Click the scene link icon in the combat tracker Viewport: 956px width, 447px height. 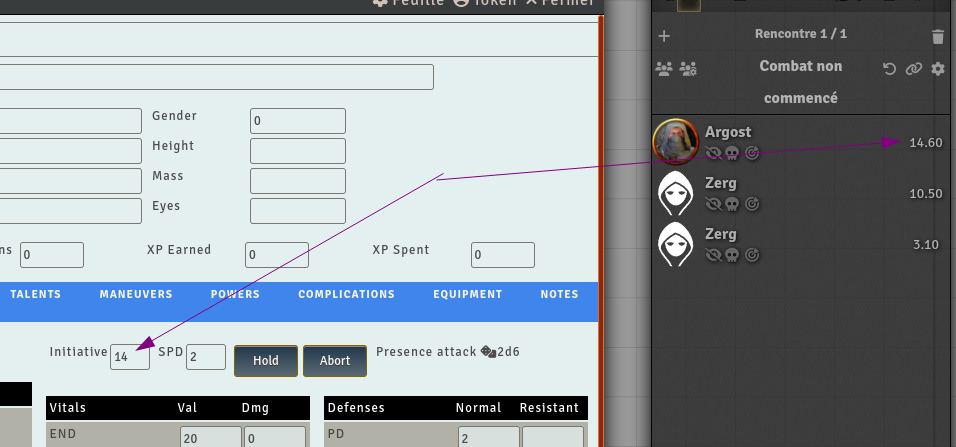(x=913, y=69)
